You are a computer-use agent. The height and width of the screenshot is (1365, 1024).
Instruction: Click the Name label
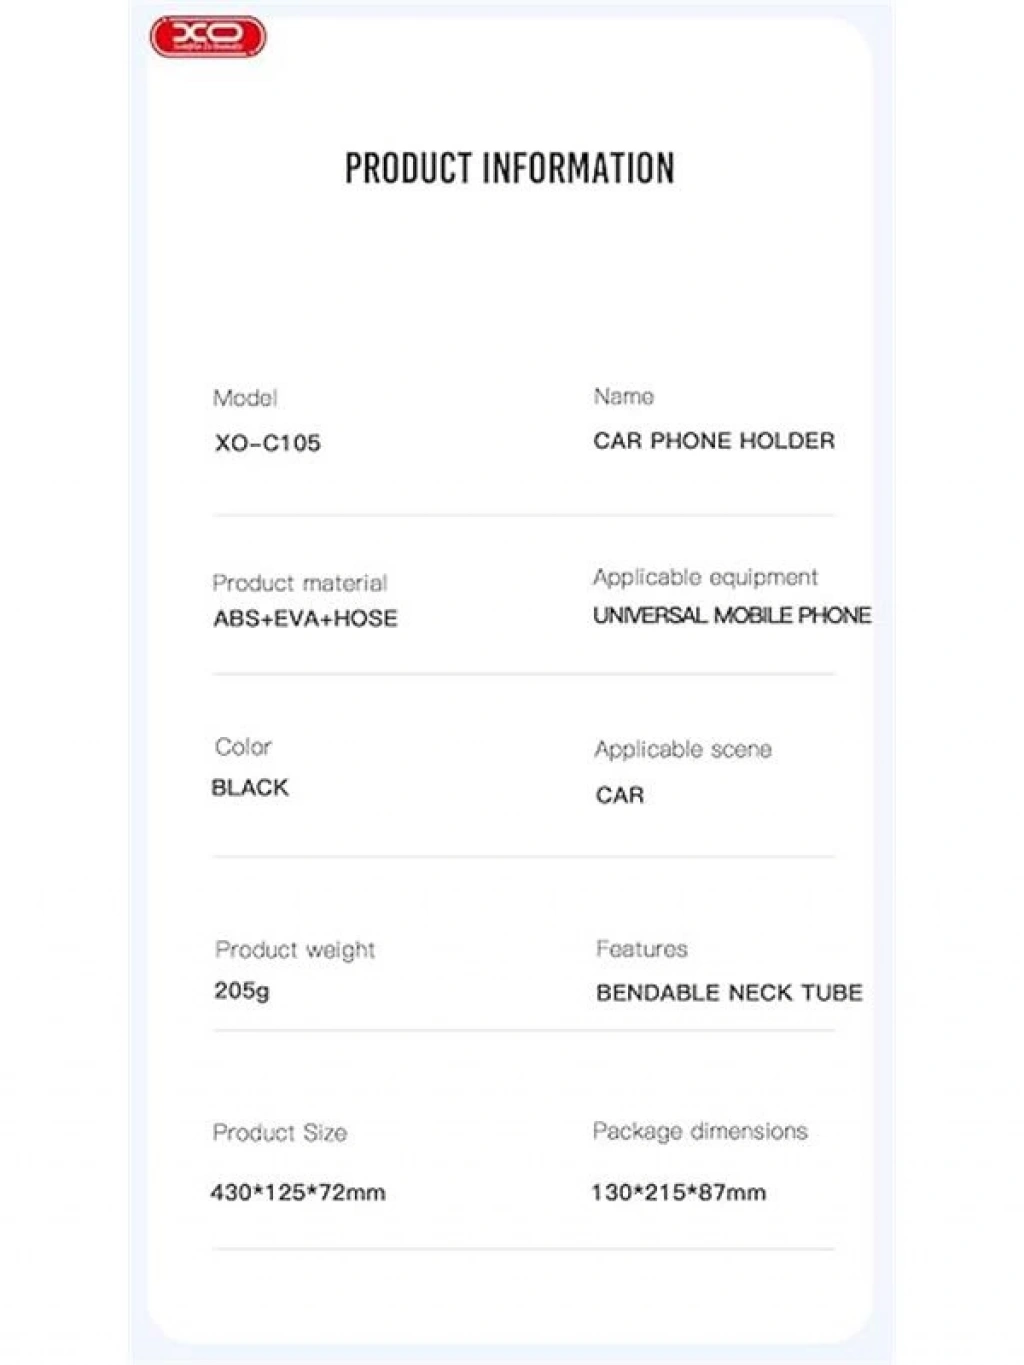click(624, 397)
